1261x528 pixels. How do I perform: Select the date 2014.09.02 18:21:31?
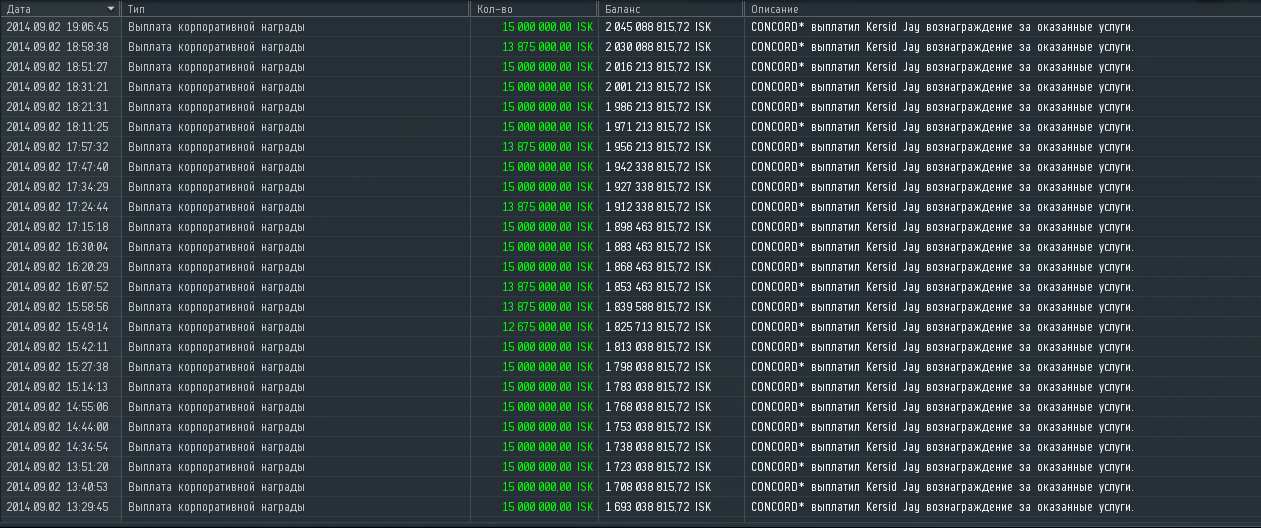(57, 107)
